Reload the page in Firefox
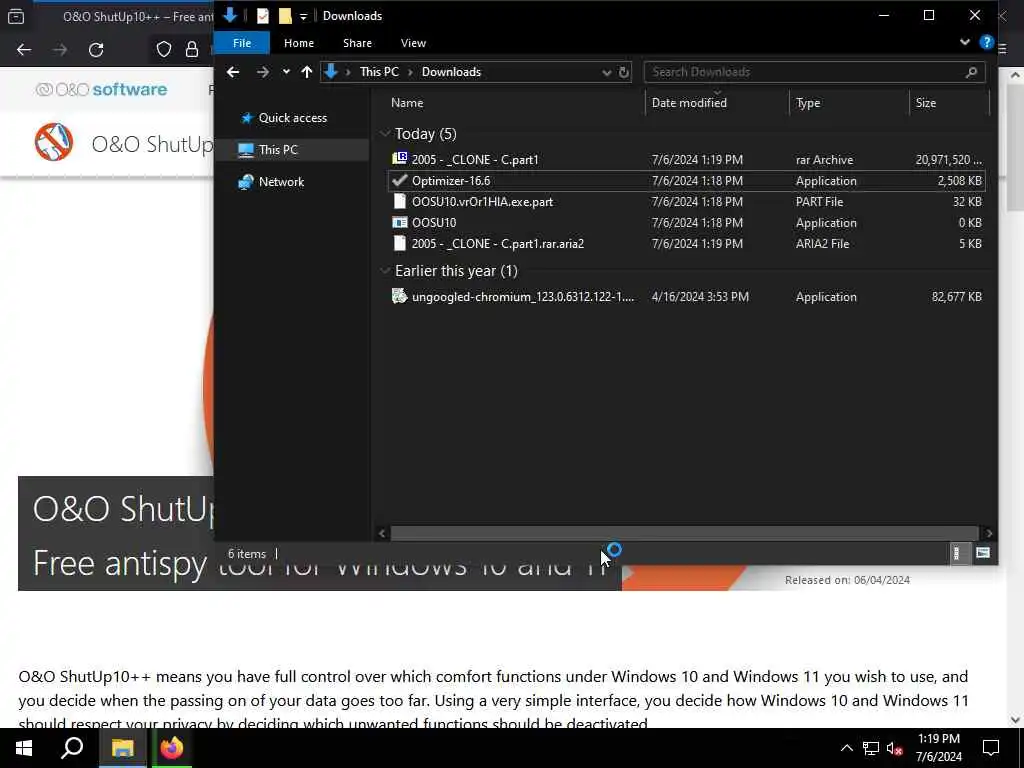 click(96, 50)
